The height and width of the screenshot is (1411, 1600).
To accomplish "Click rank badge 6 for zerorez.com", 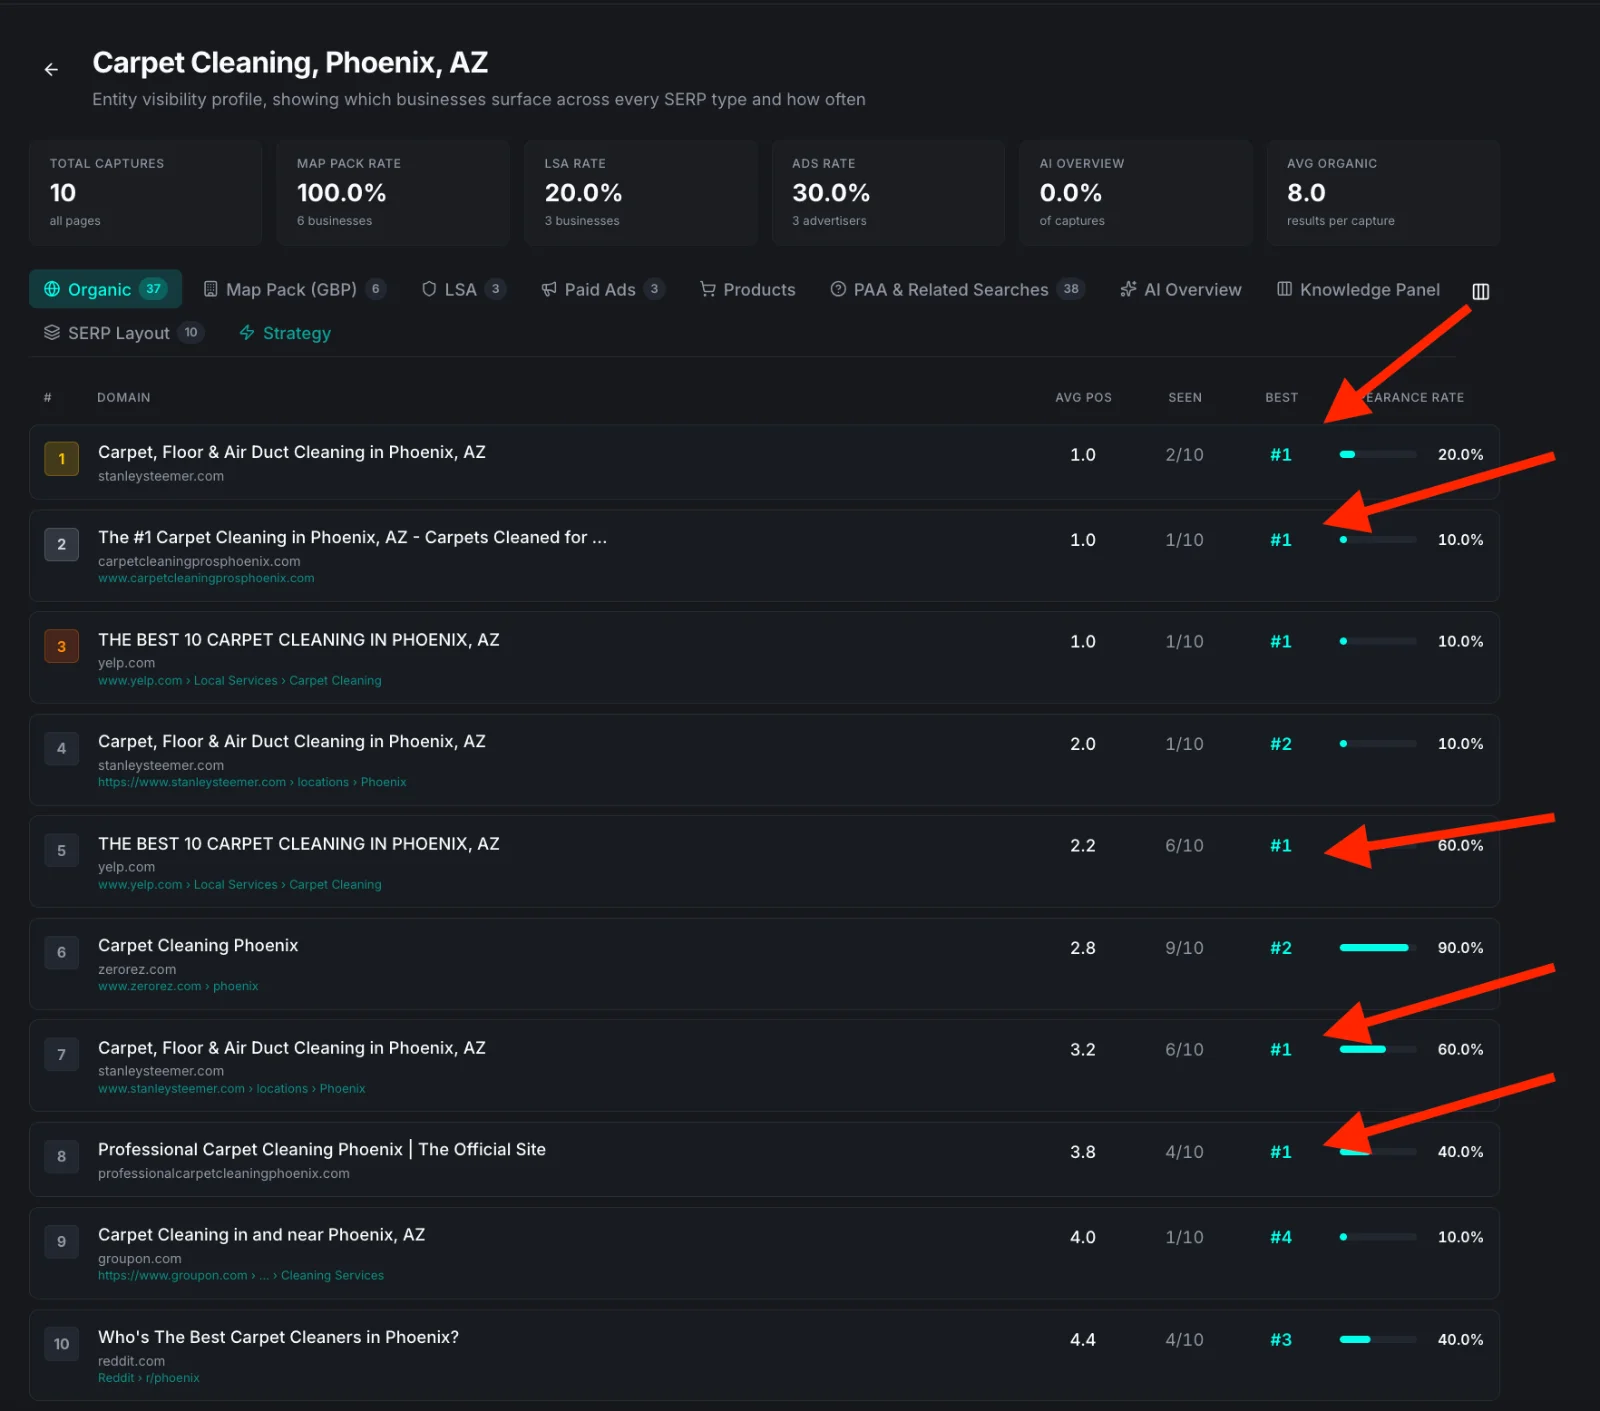I will point(61,952).
